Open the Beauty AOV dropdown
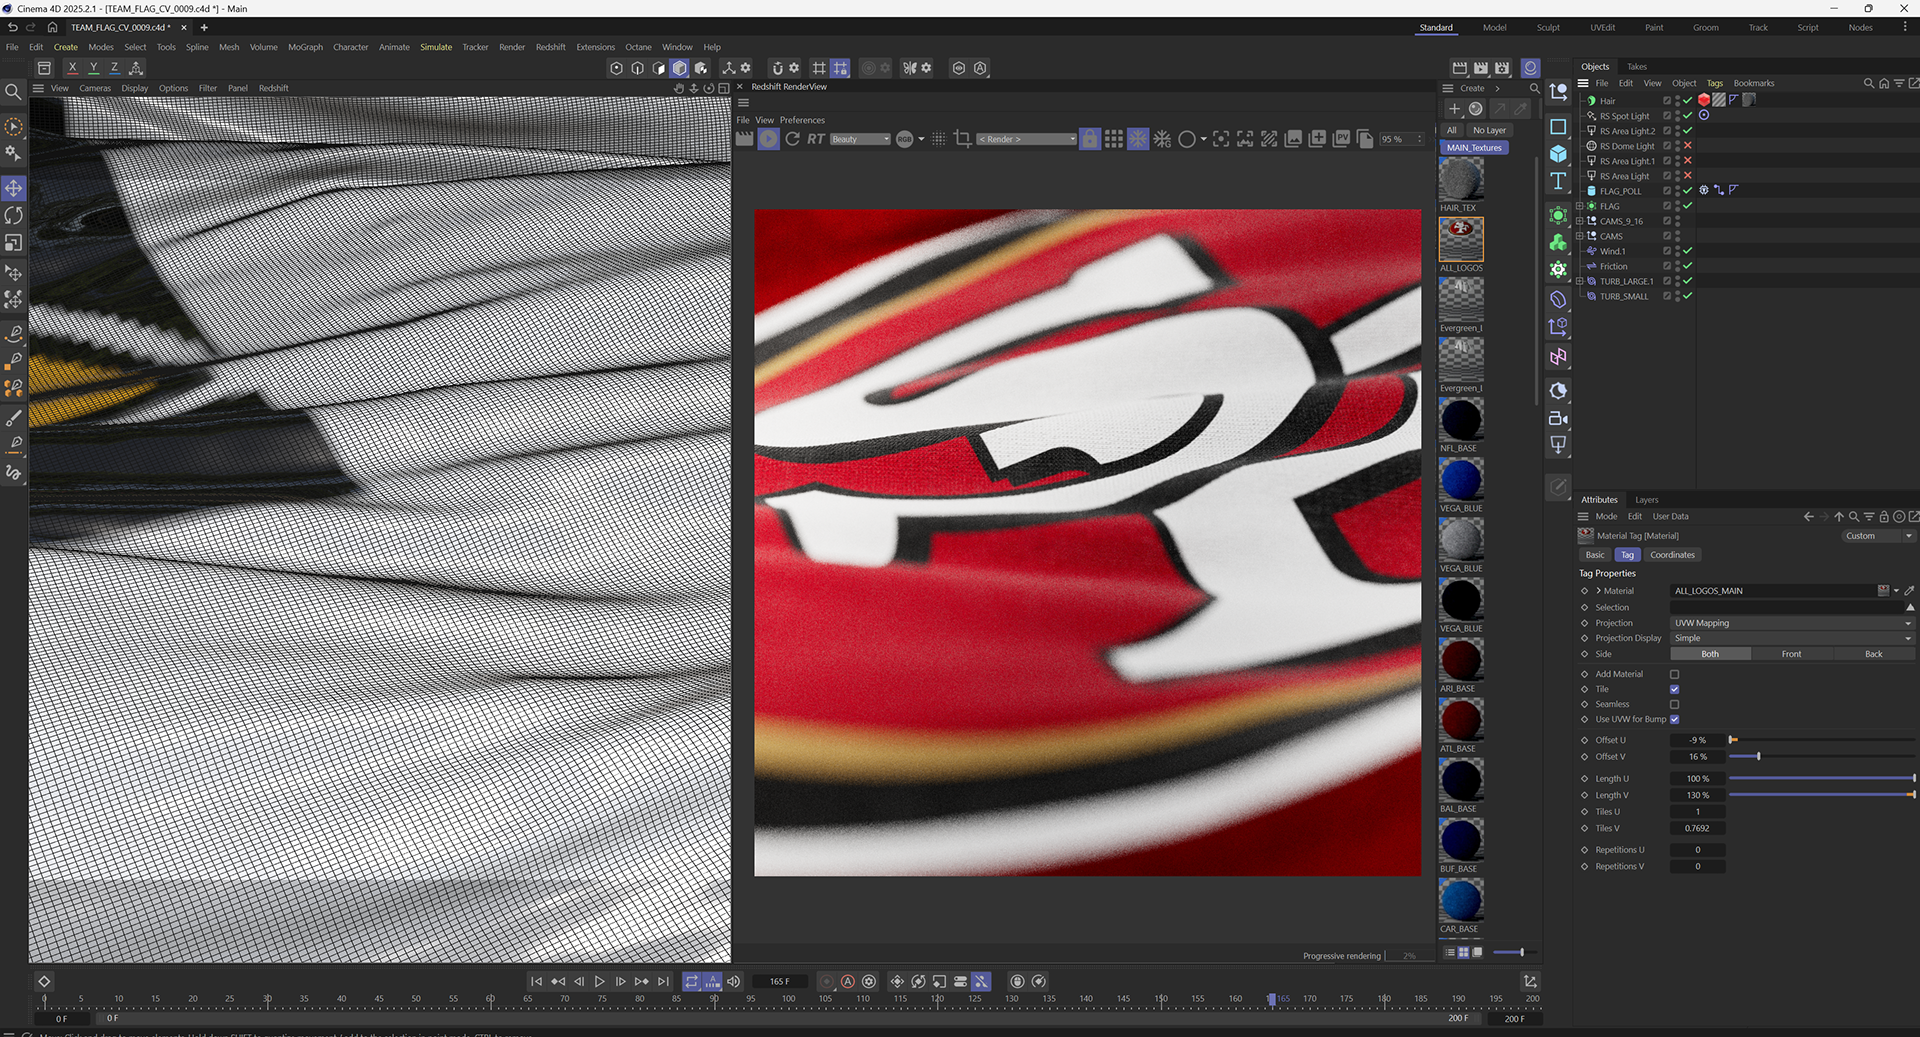The height and width of the screenshot is (1037, 1920). pyautogui.click(x=860, y=139)
